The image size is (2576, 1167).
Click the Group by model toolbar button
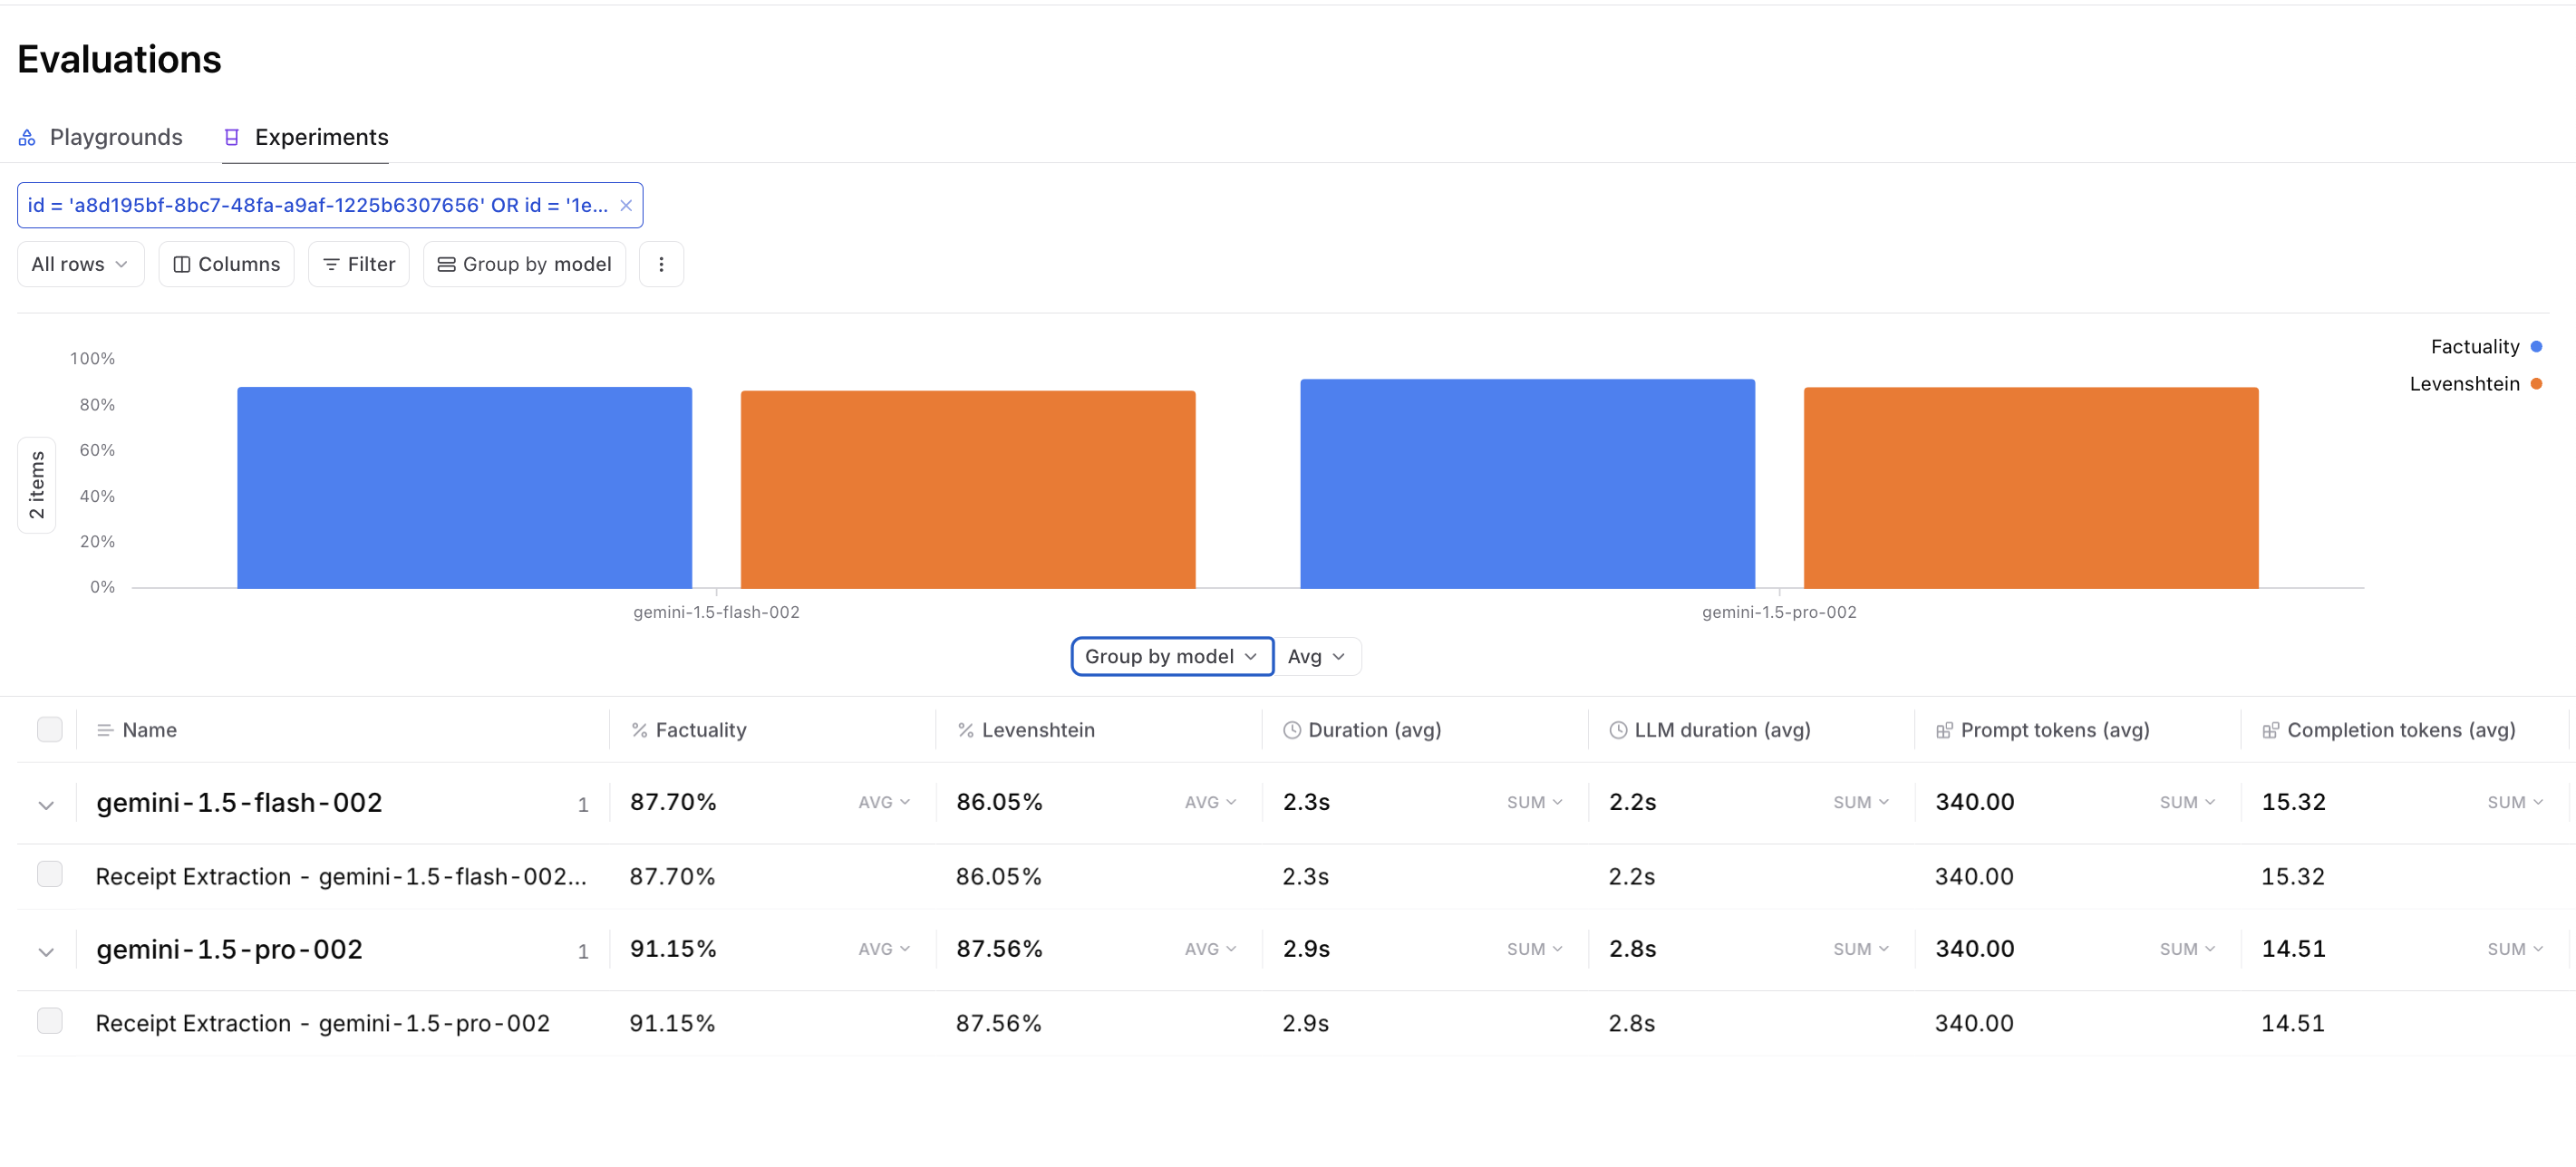(x=525, y=264)
